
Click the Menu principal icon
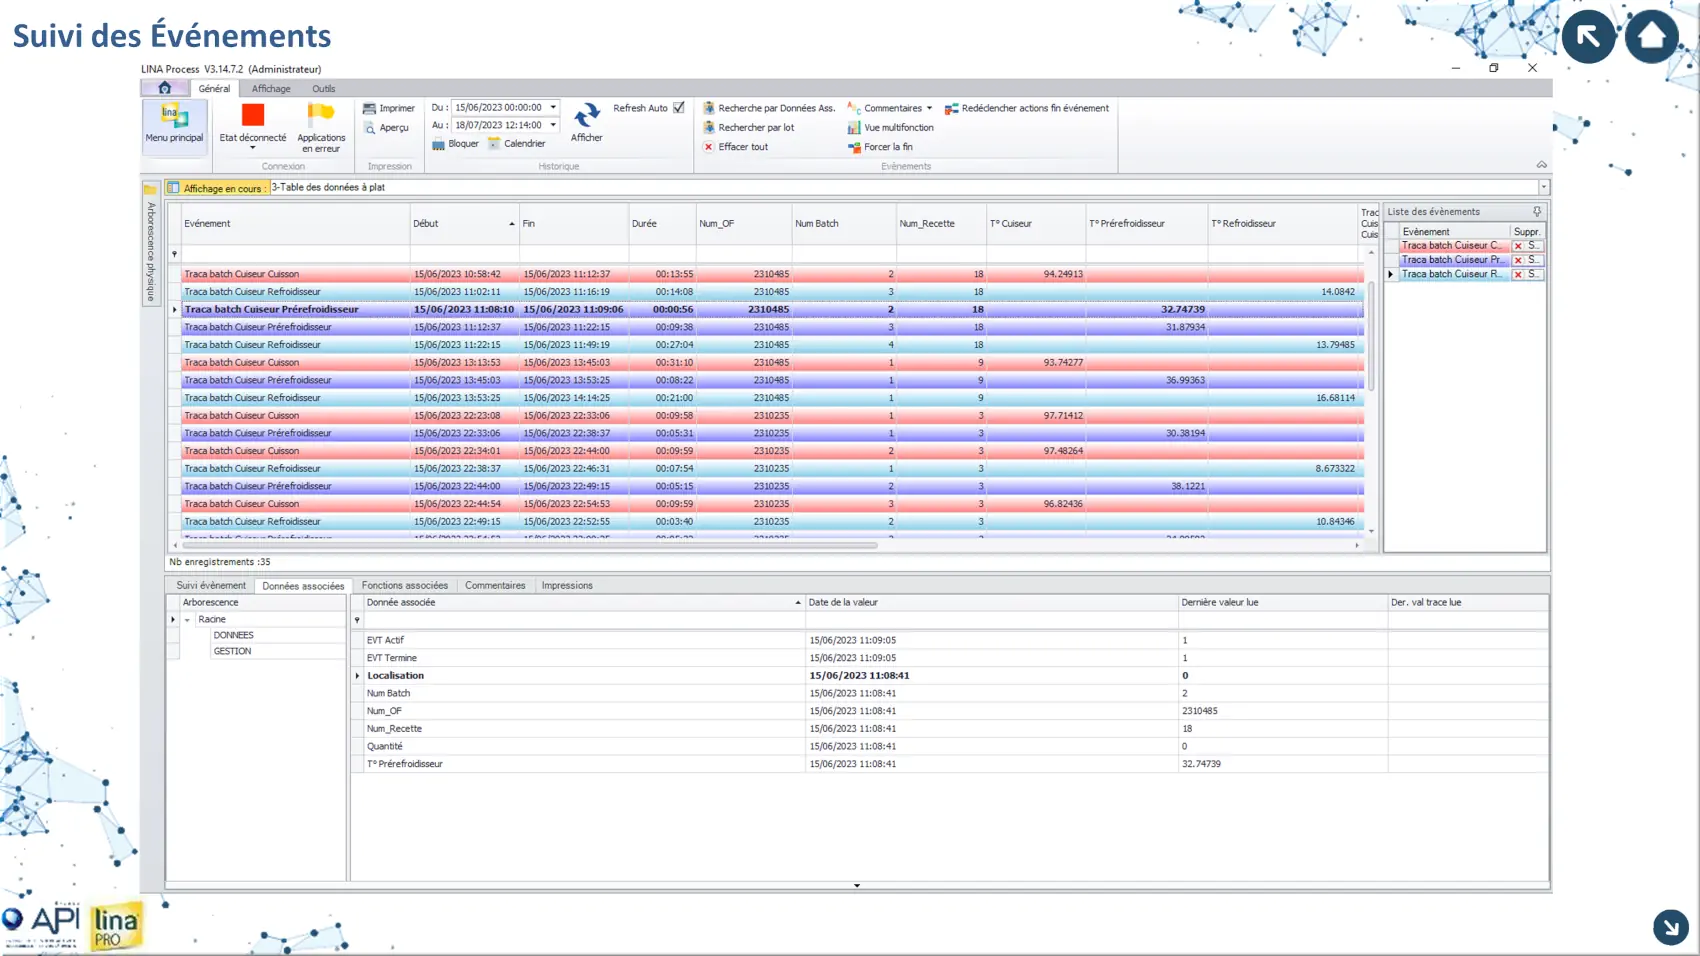coord(174,117)
